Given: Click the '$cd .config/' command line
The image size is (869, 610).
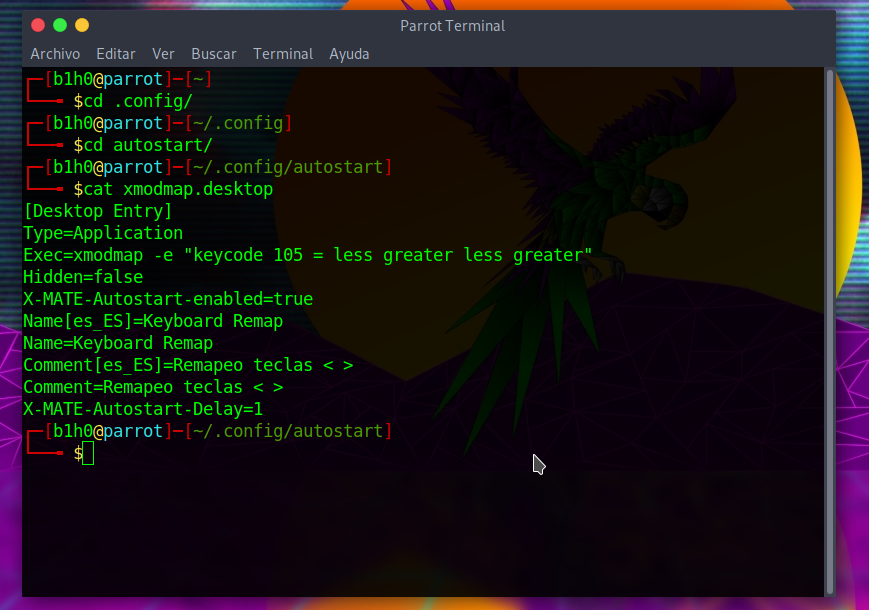Looking at the screenshot, I should [x=133, y=101].
